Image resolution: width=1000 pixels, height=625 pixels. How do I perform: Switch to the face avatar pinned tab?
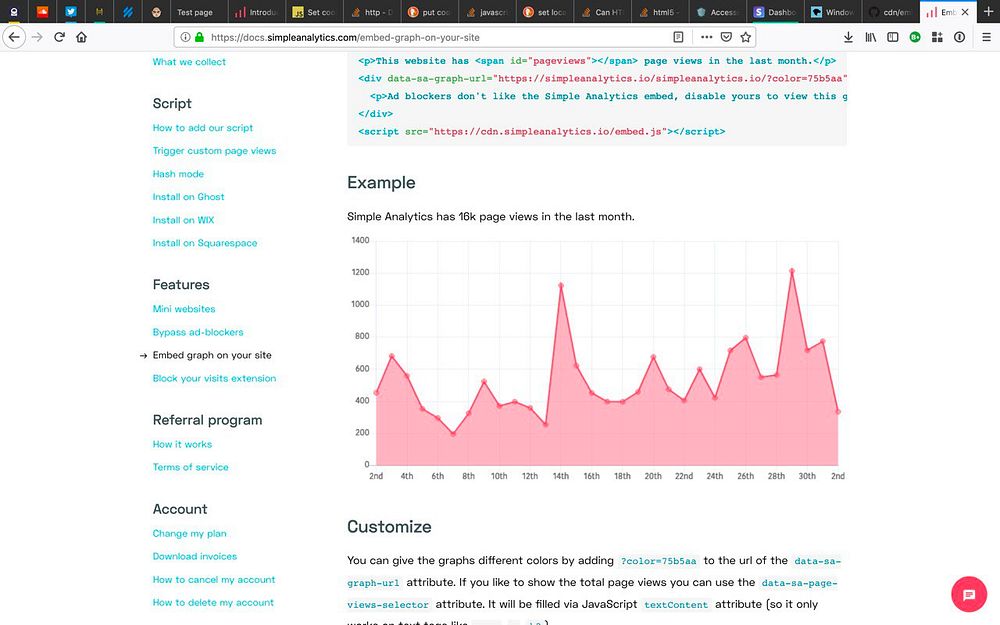point(156,11)
